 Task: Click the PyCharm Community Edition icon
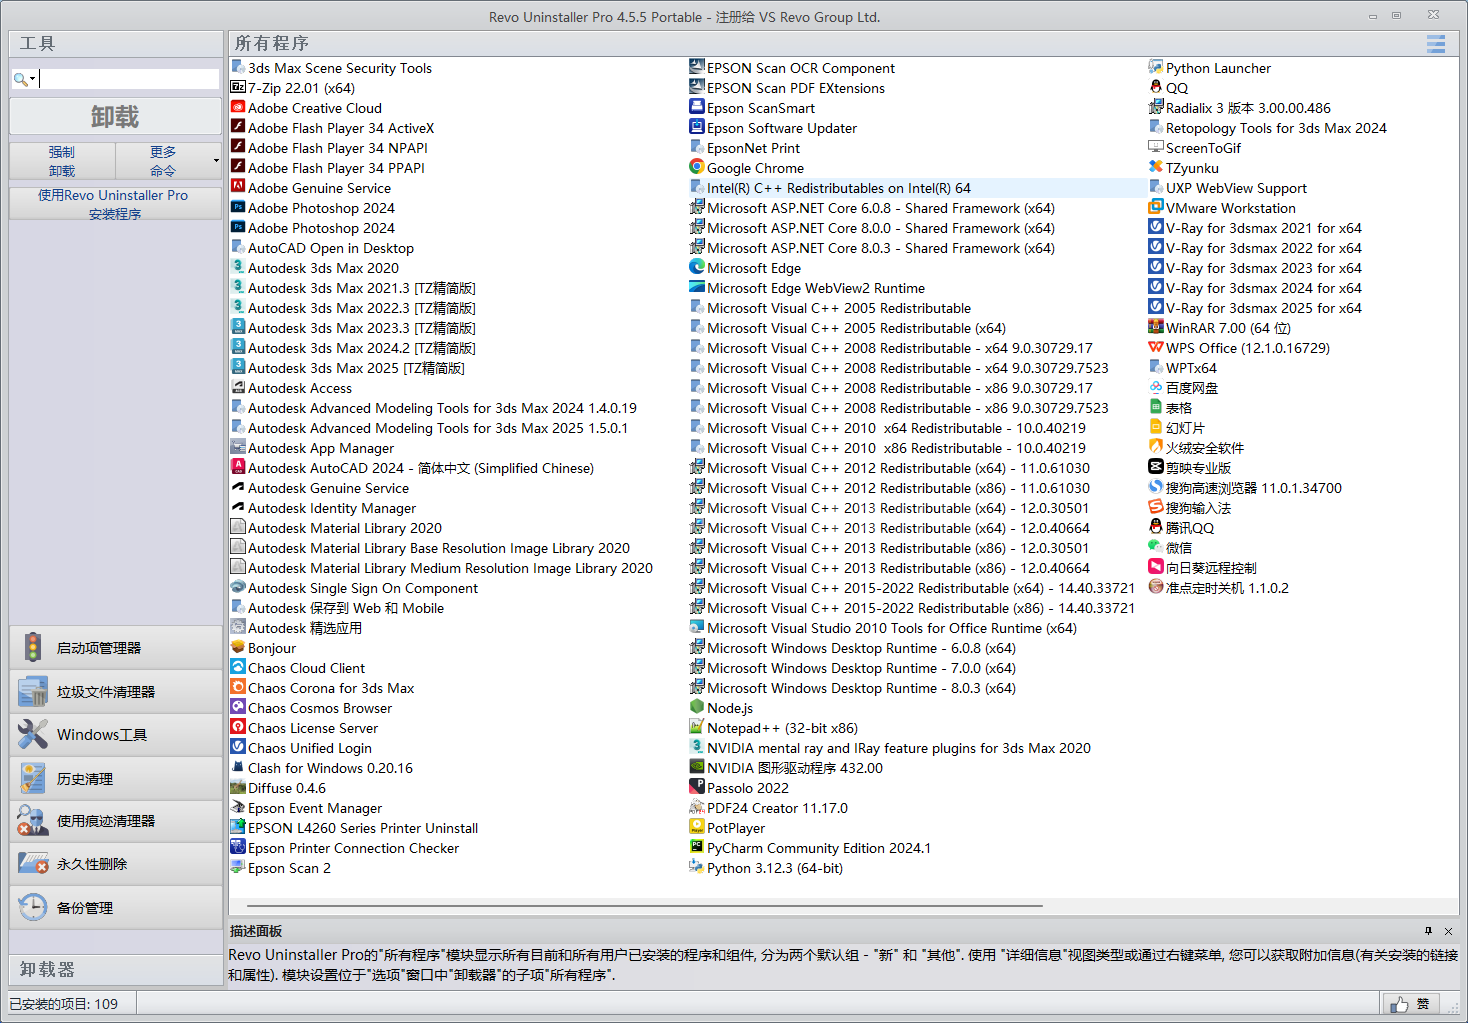point(697,847)
